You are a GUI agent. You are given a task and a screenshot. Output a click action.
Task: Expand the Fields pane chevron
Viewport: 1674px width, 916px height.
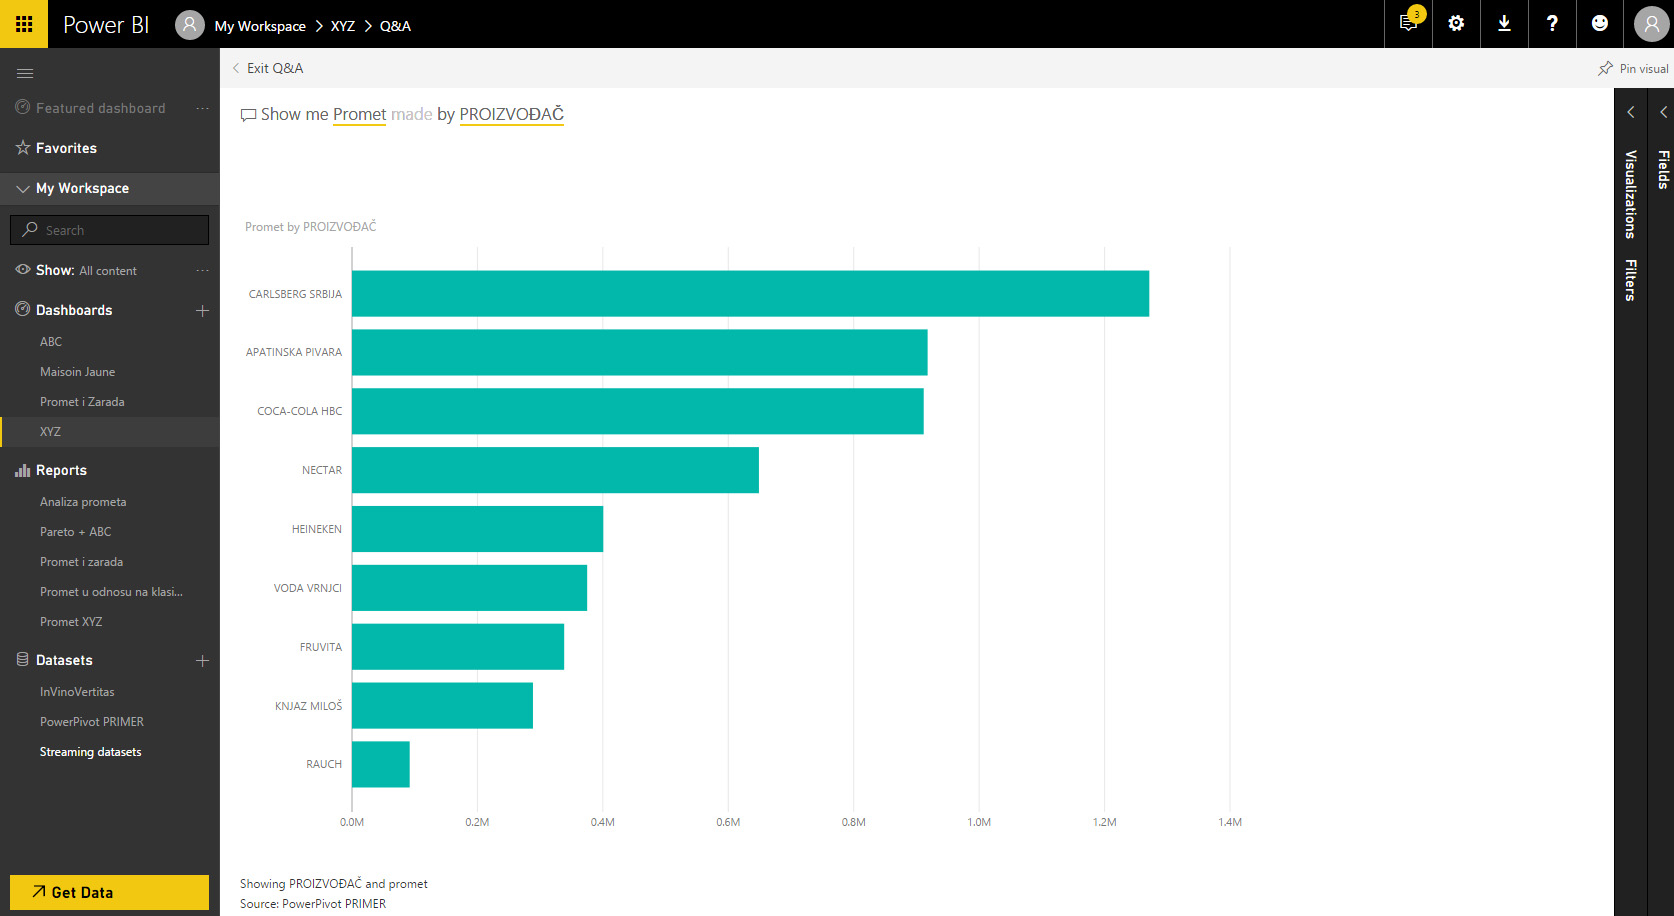click(x=1663, y=112)
